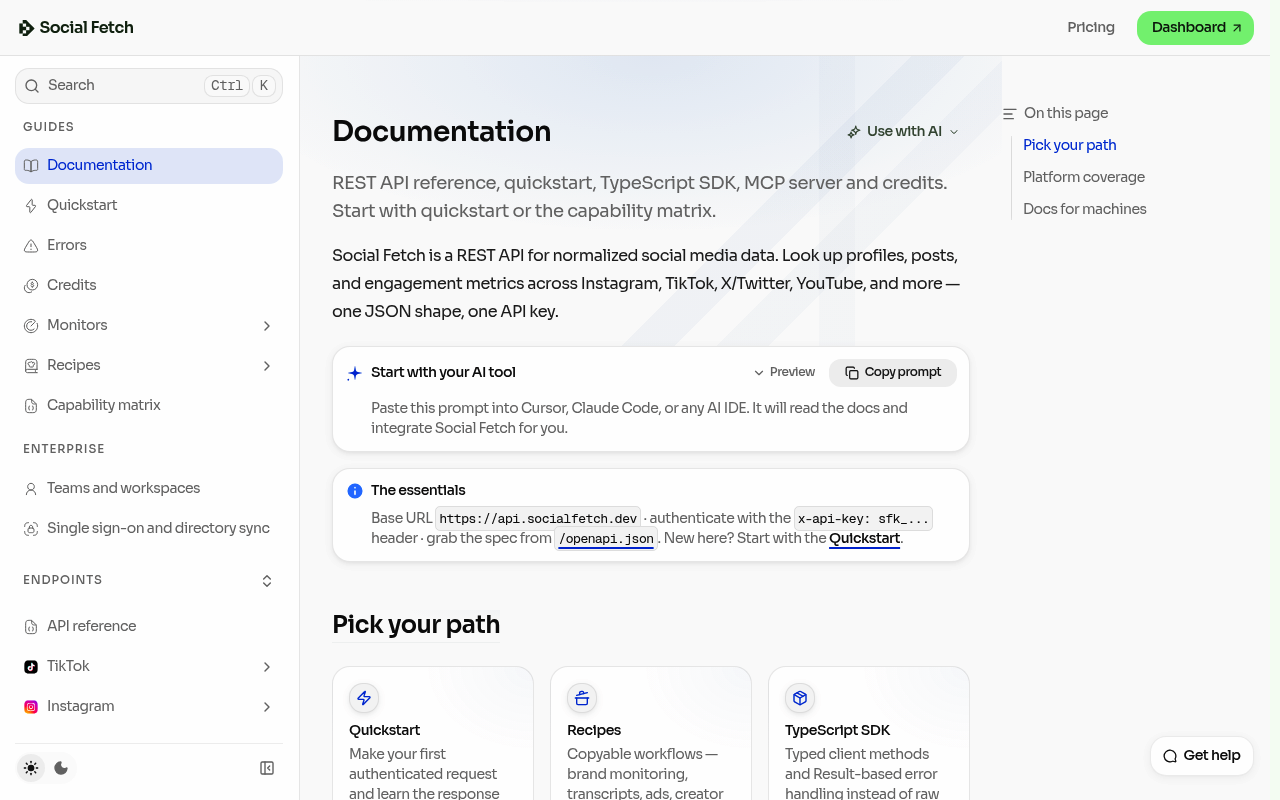This screenshot has height=800, width=1280.
Task: Collapse the sidebar with the panel icon
Action: pyautogui.click(x=267, y=768)
